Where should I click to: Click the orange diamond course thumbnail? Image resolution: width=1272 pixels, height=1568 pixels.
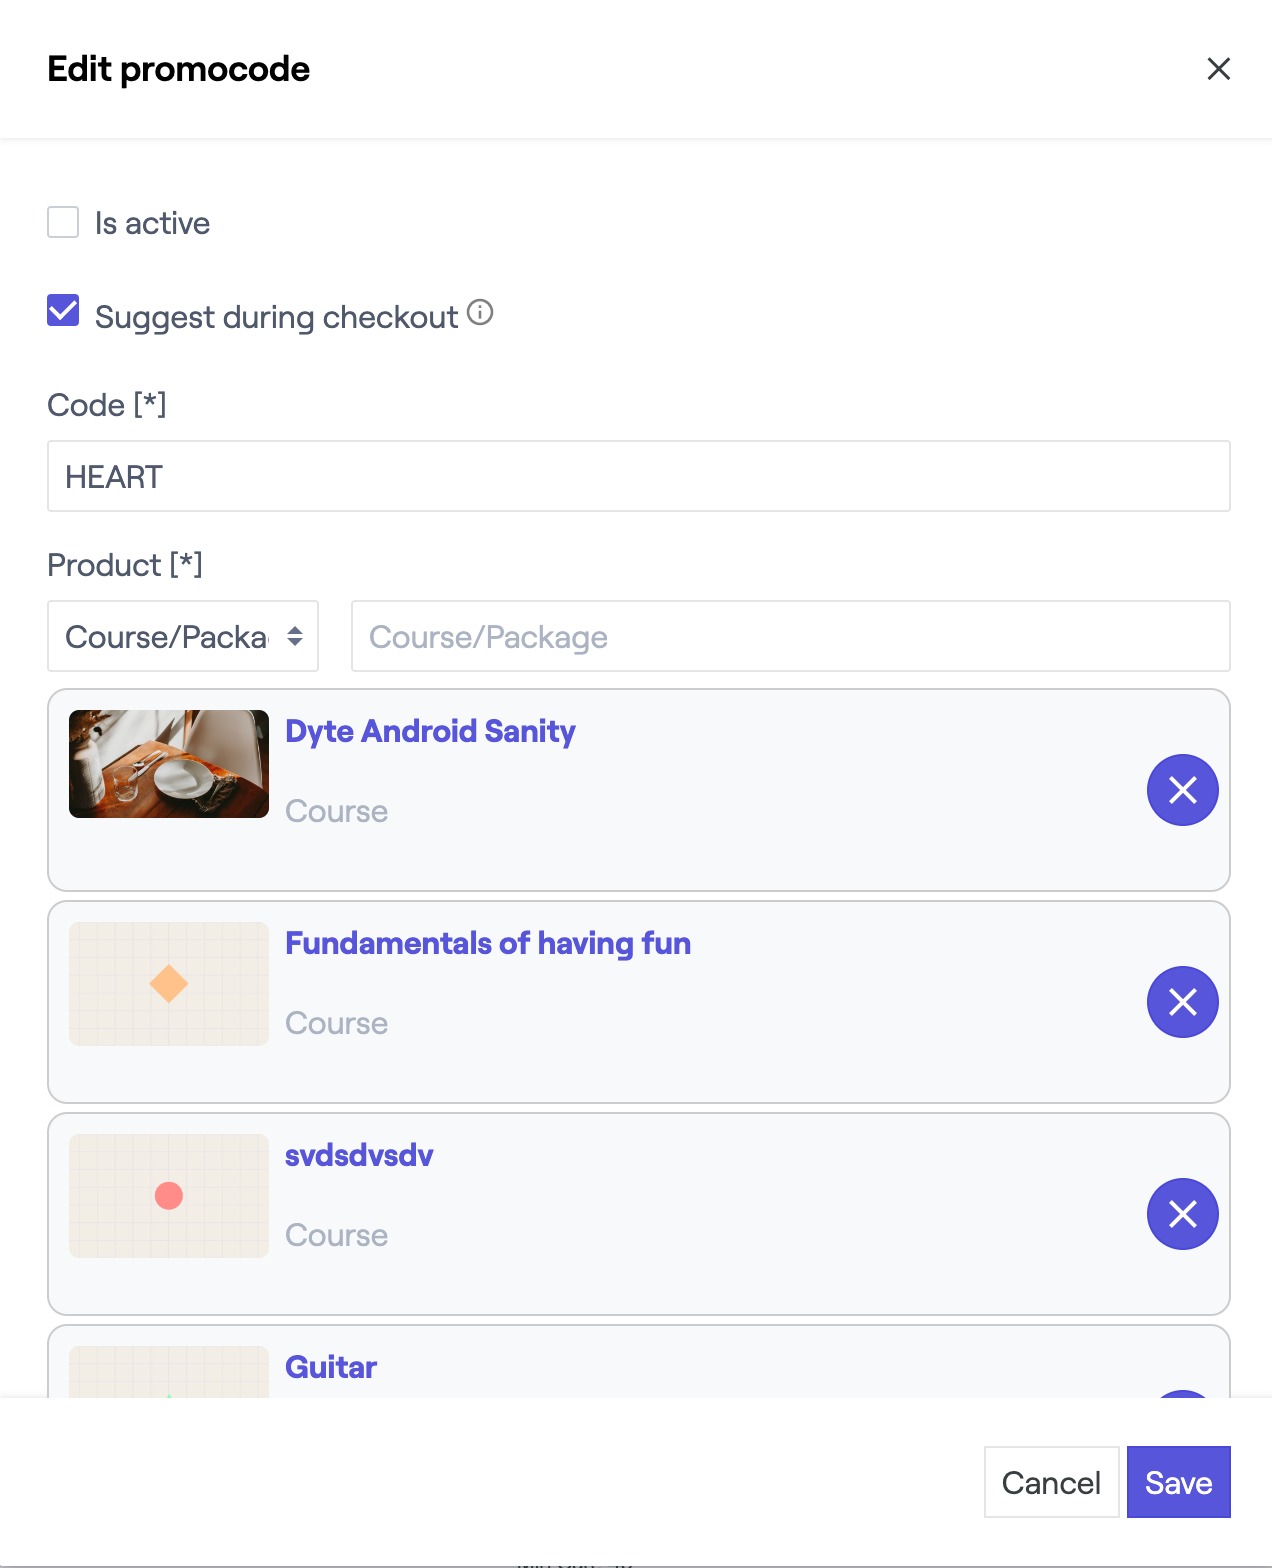pos(169,984)
